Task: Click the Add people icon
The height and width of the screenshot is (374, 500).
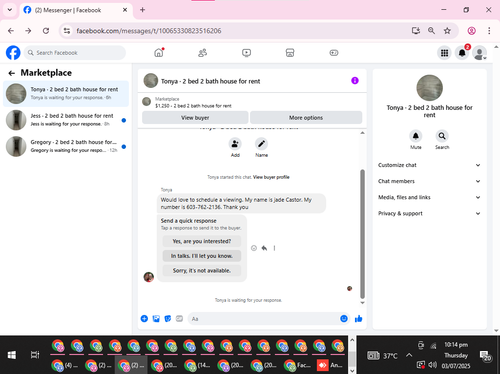Action: coord(235,144)
